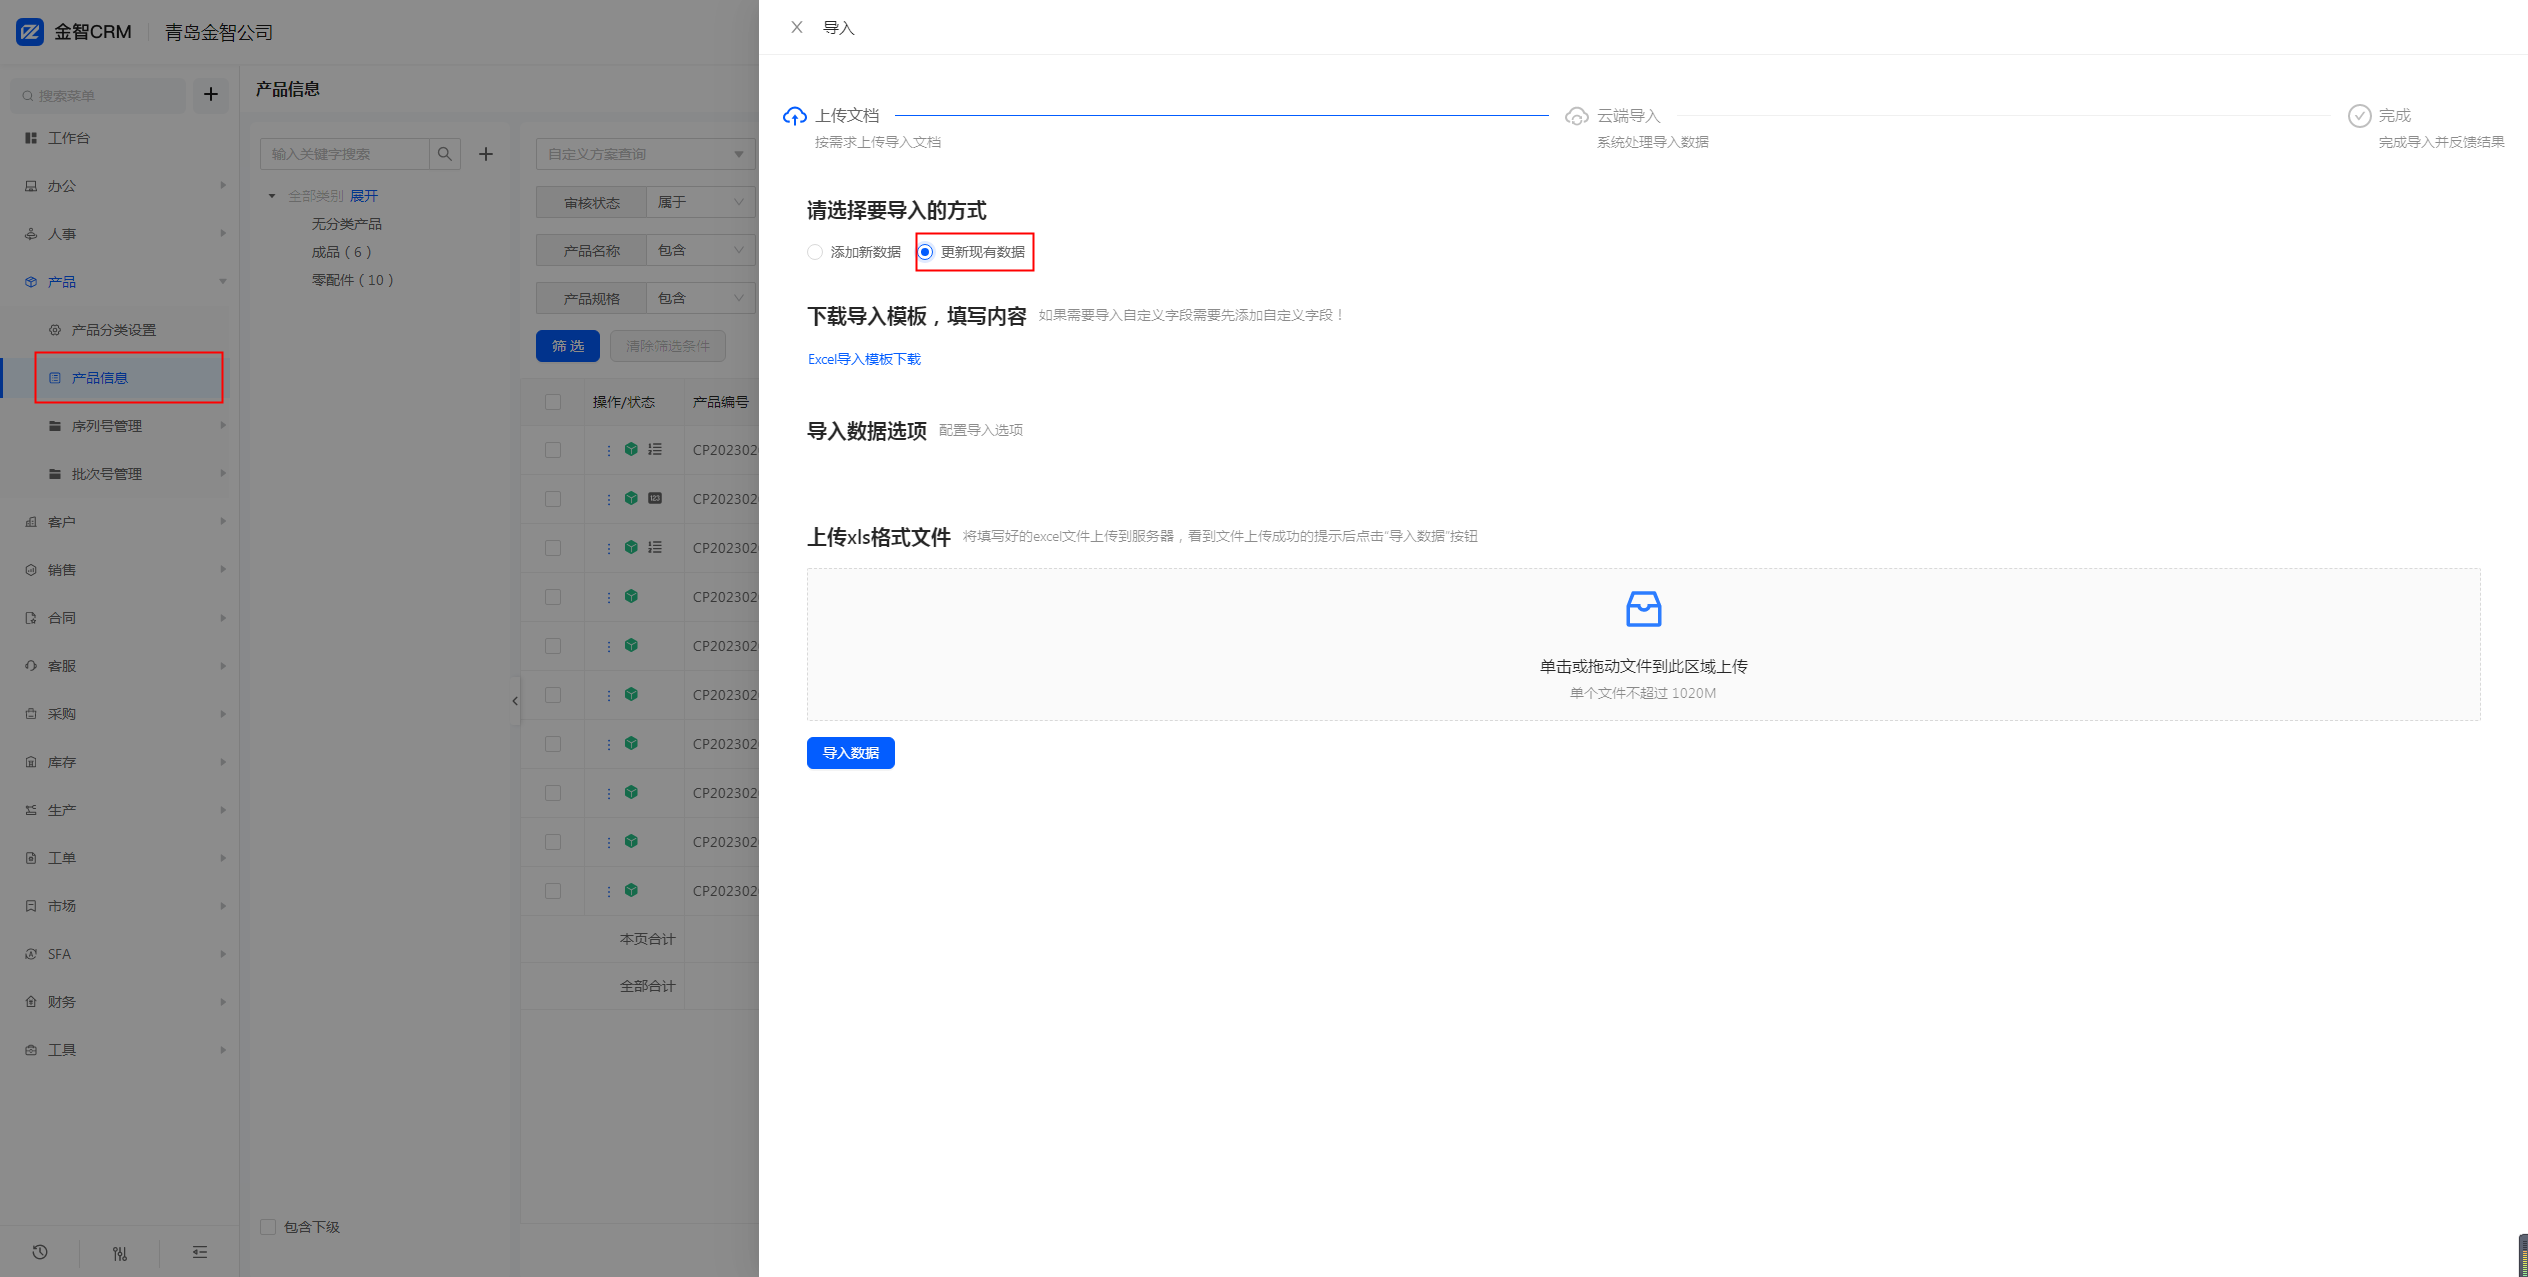Screen dimensions: 2528x1277
Task: Click the plus button beside menu search
Action: 210,94
